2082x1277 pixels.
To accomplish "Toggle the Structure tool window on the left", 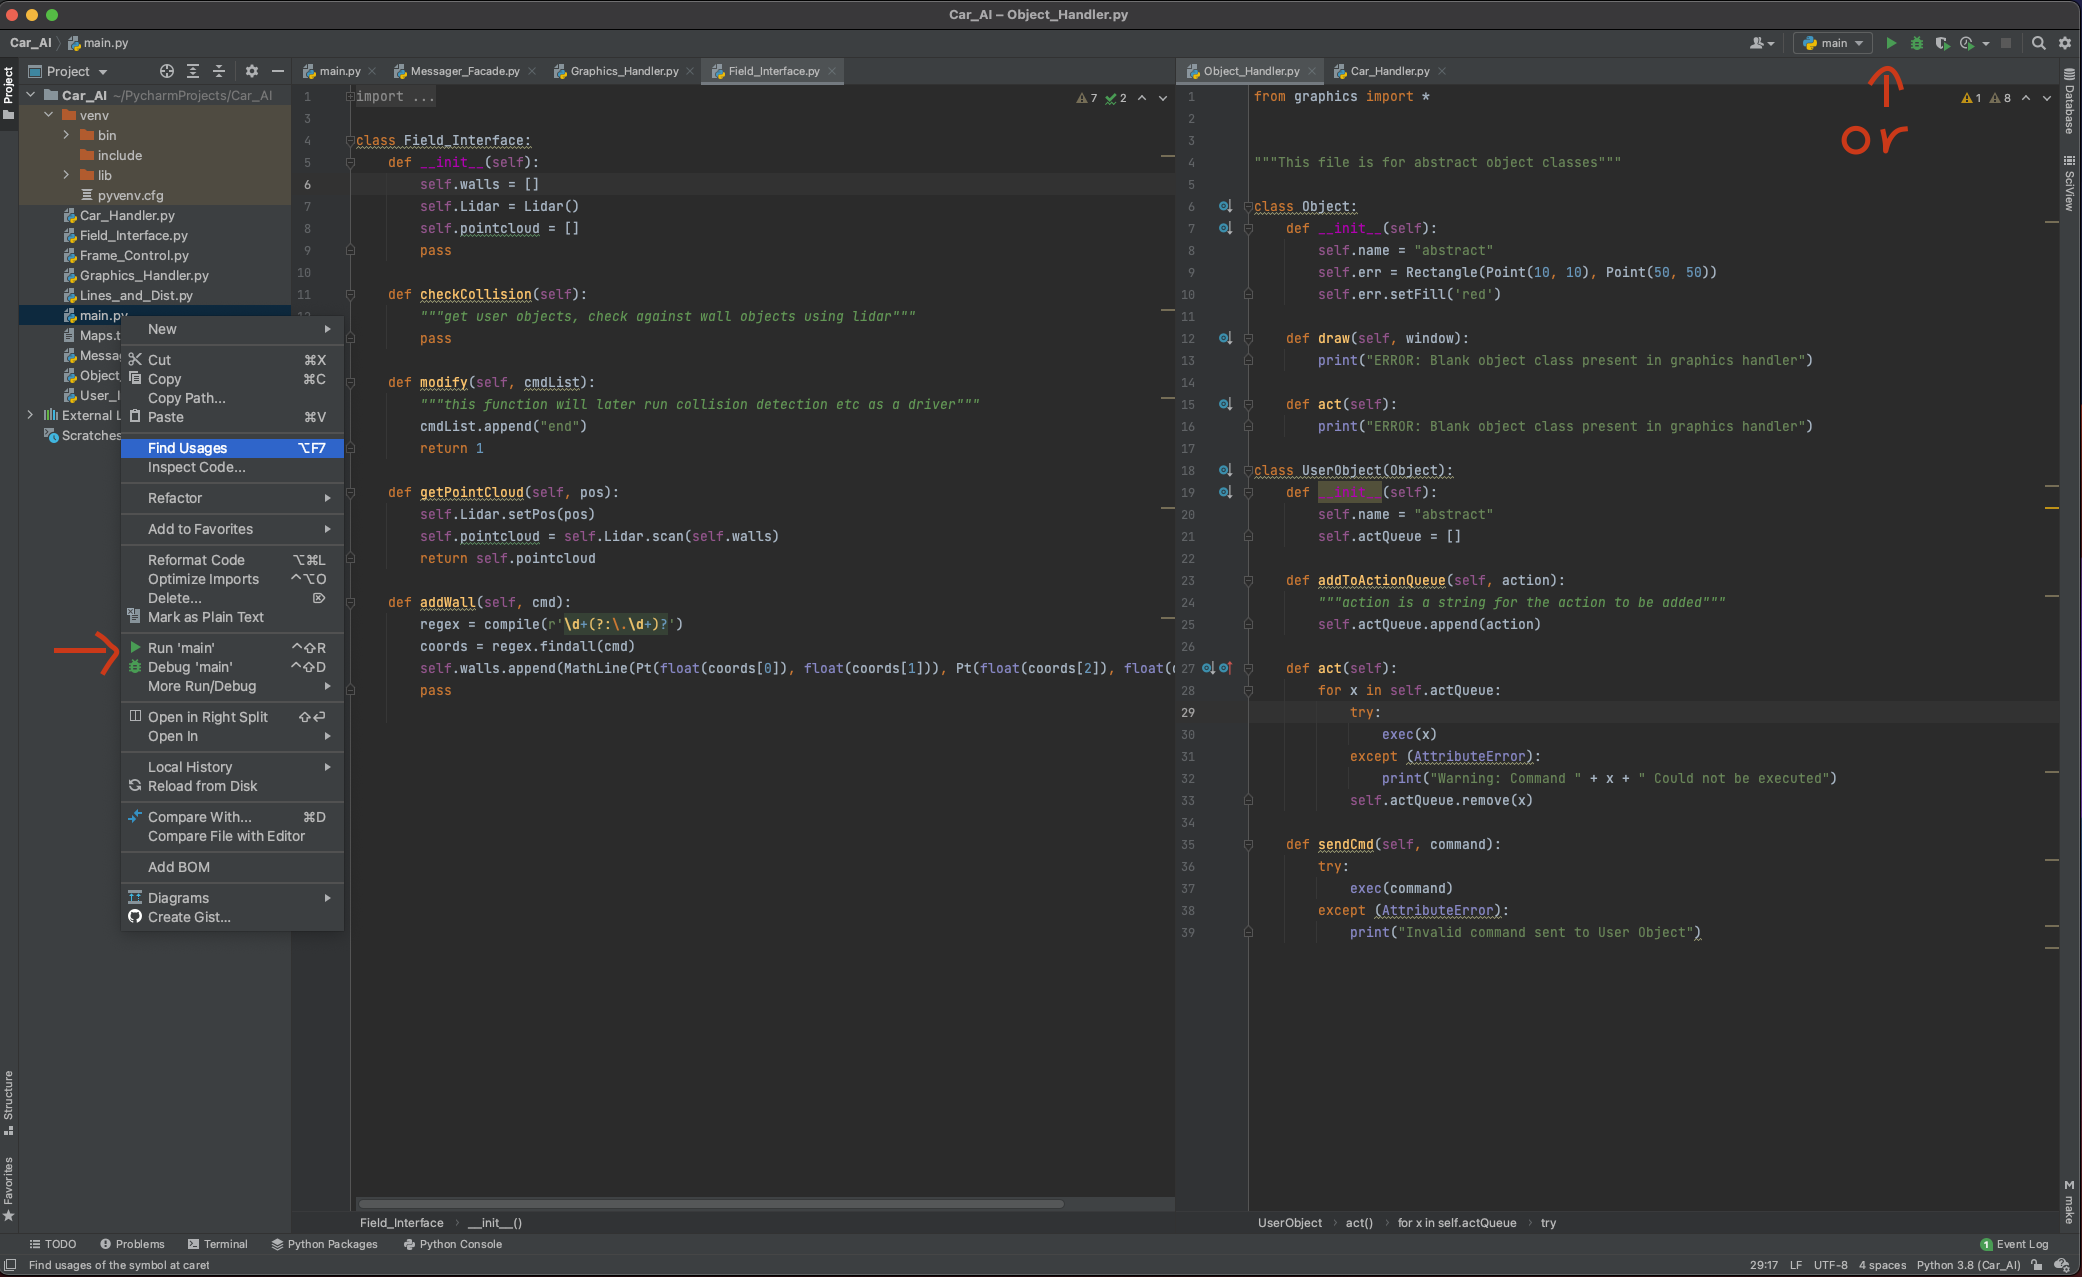I will (x=9, y=1098).
